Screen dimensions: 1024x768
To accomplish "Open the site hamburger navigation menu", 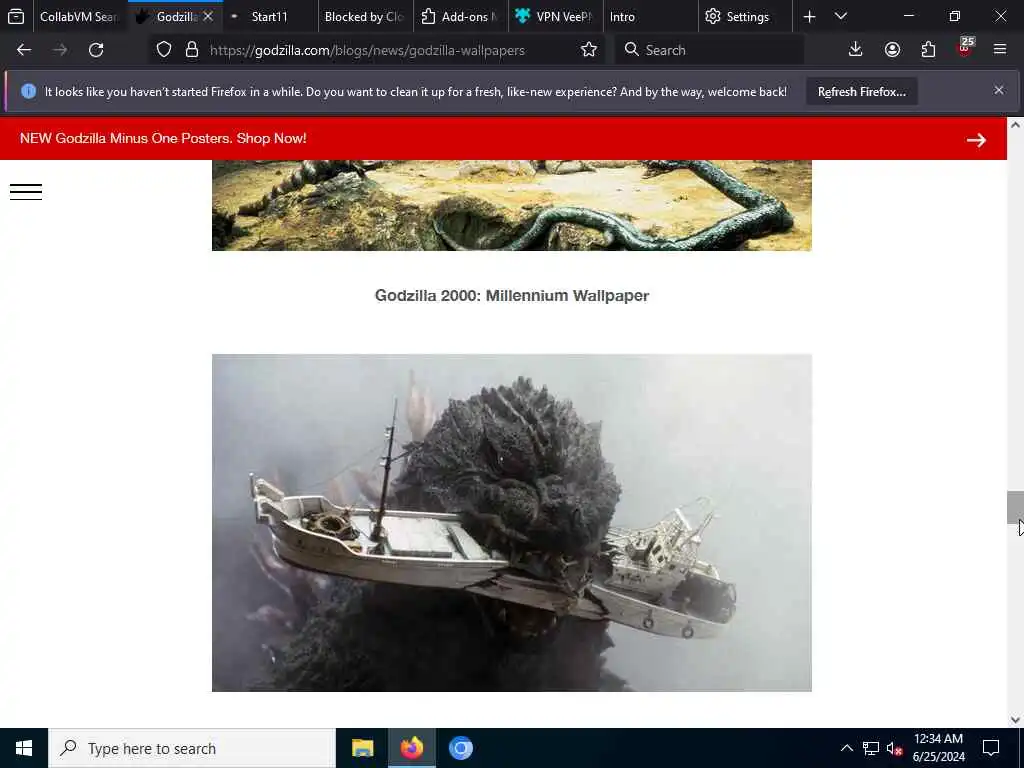I will 26,192.
